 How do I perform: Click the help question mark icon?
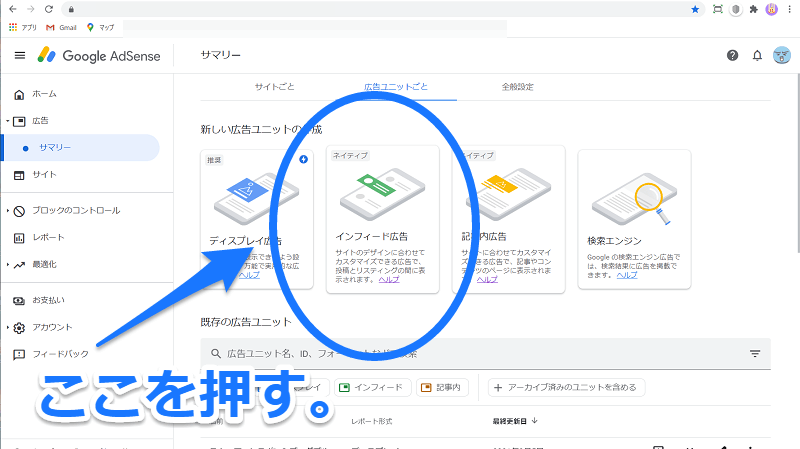coord(733,55)
